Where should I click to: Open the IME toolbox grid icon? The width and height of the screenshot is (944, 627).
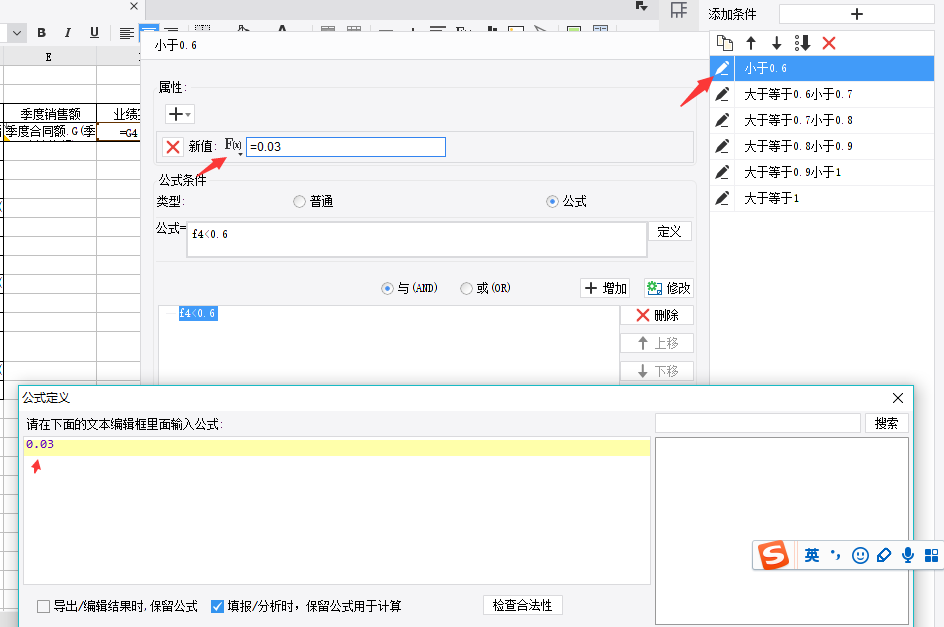(931, 555)
